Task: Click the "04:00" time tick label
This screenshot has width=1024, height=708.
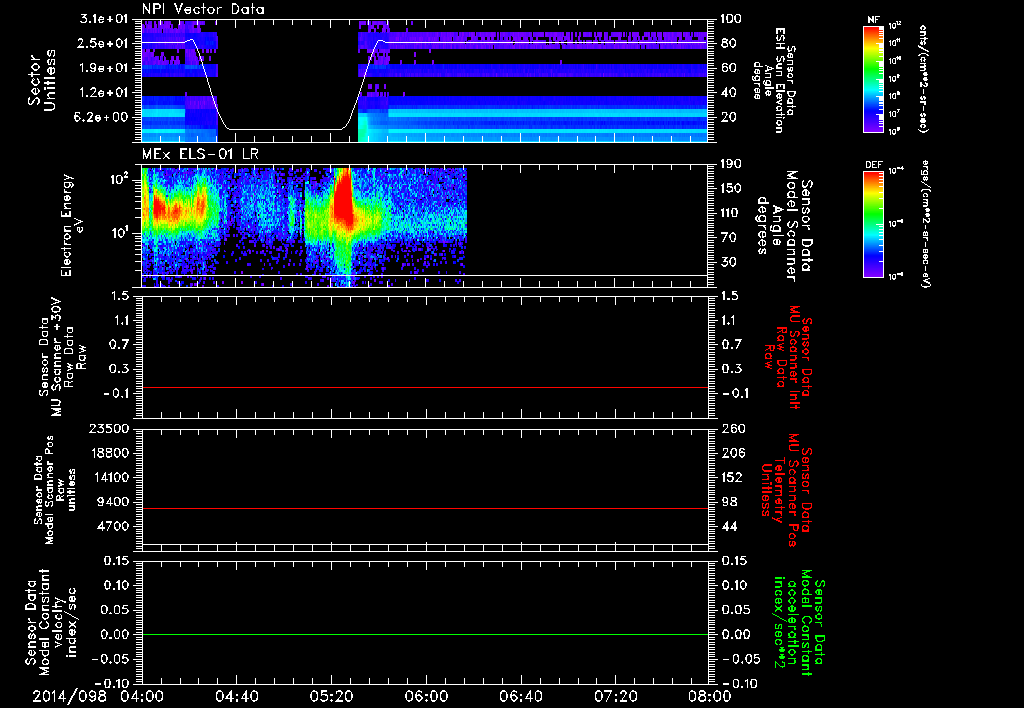Action: (142, 696)
